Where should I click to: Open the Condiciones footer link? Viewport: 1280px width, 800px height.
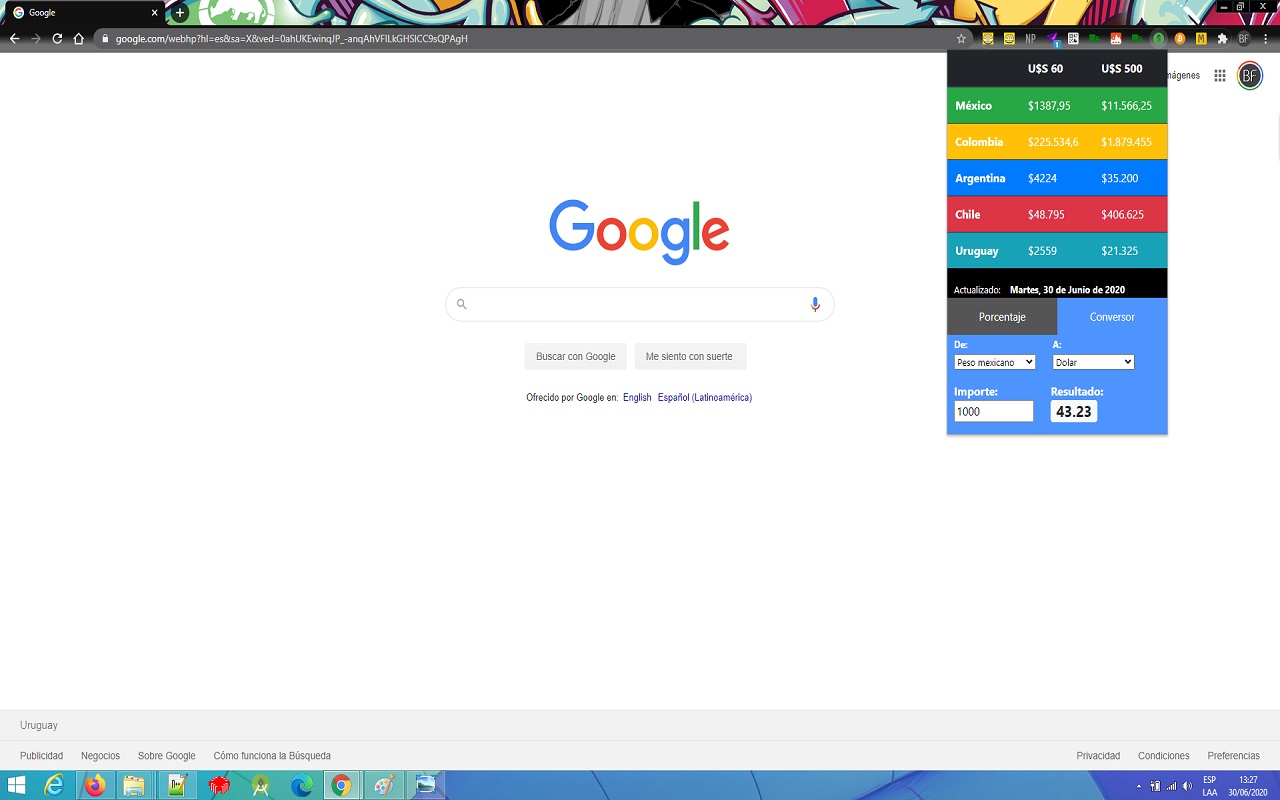tap(1164, 756)
